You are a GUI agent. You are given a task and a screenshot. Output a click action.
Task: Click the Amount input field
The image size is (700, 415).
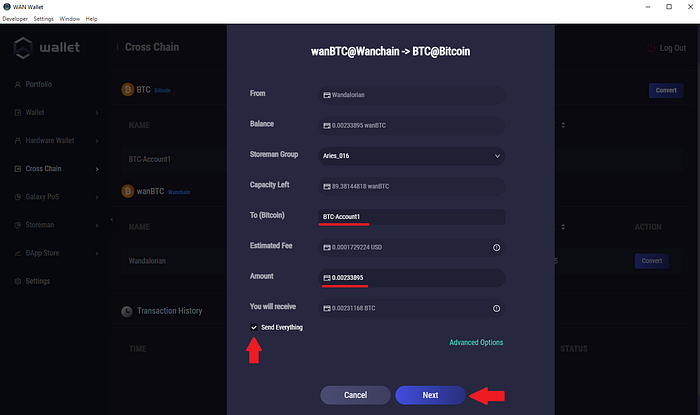[x=412, y=277]
